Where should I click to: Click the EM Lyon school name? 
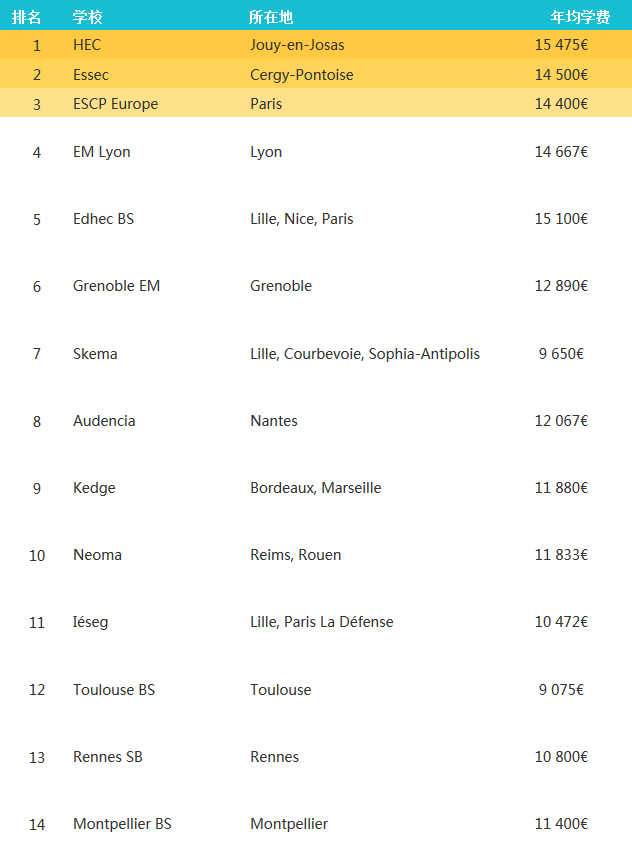[x=102, y=152]
